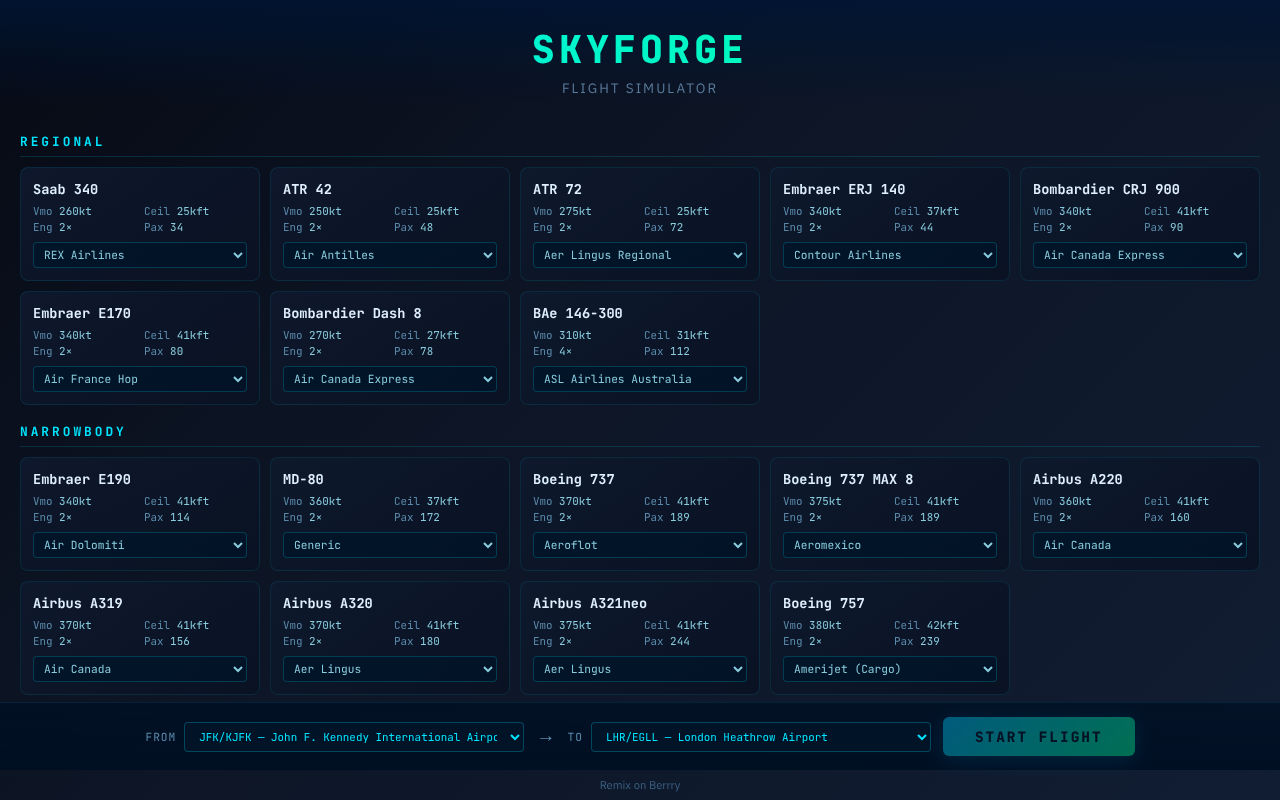The height and width of the screenshot is (800, 1280).
Task: Click the ATR 72 aircraft title
Action: pyautogui.click(x=558, y=189)
